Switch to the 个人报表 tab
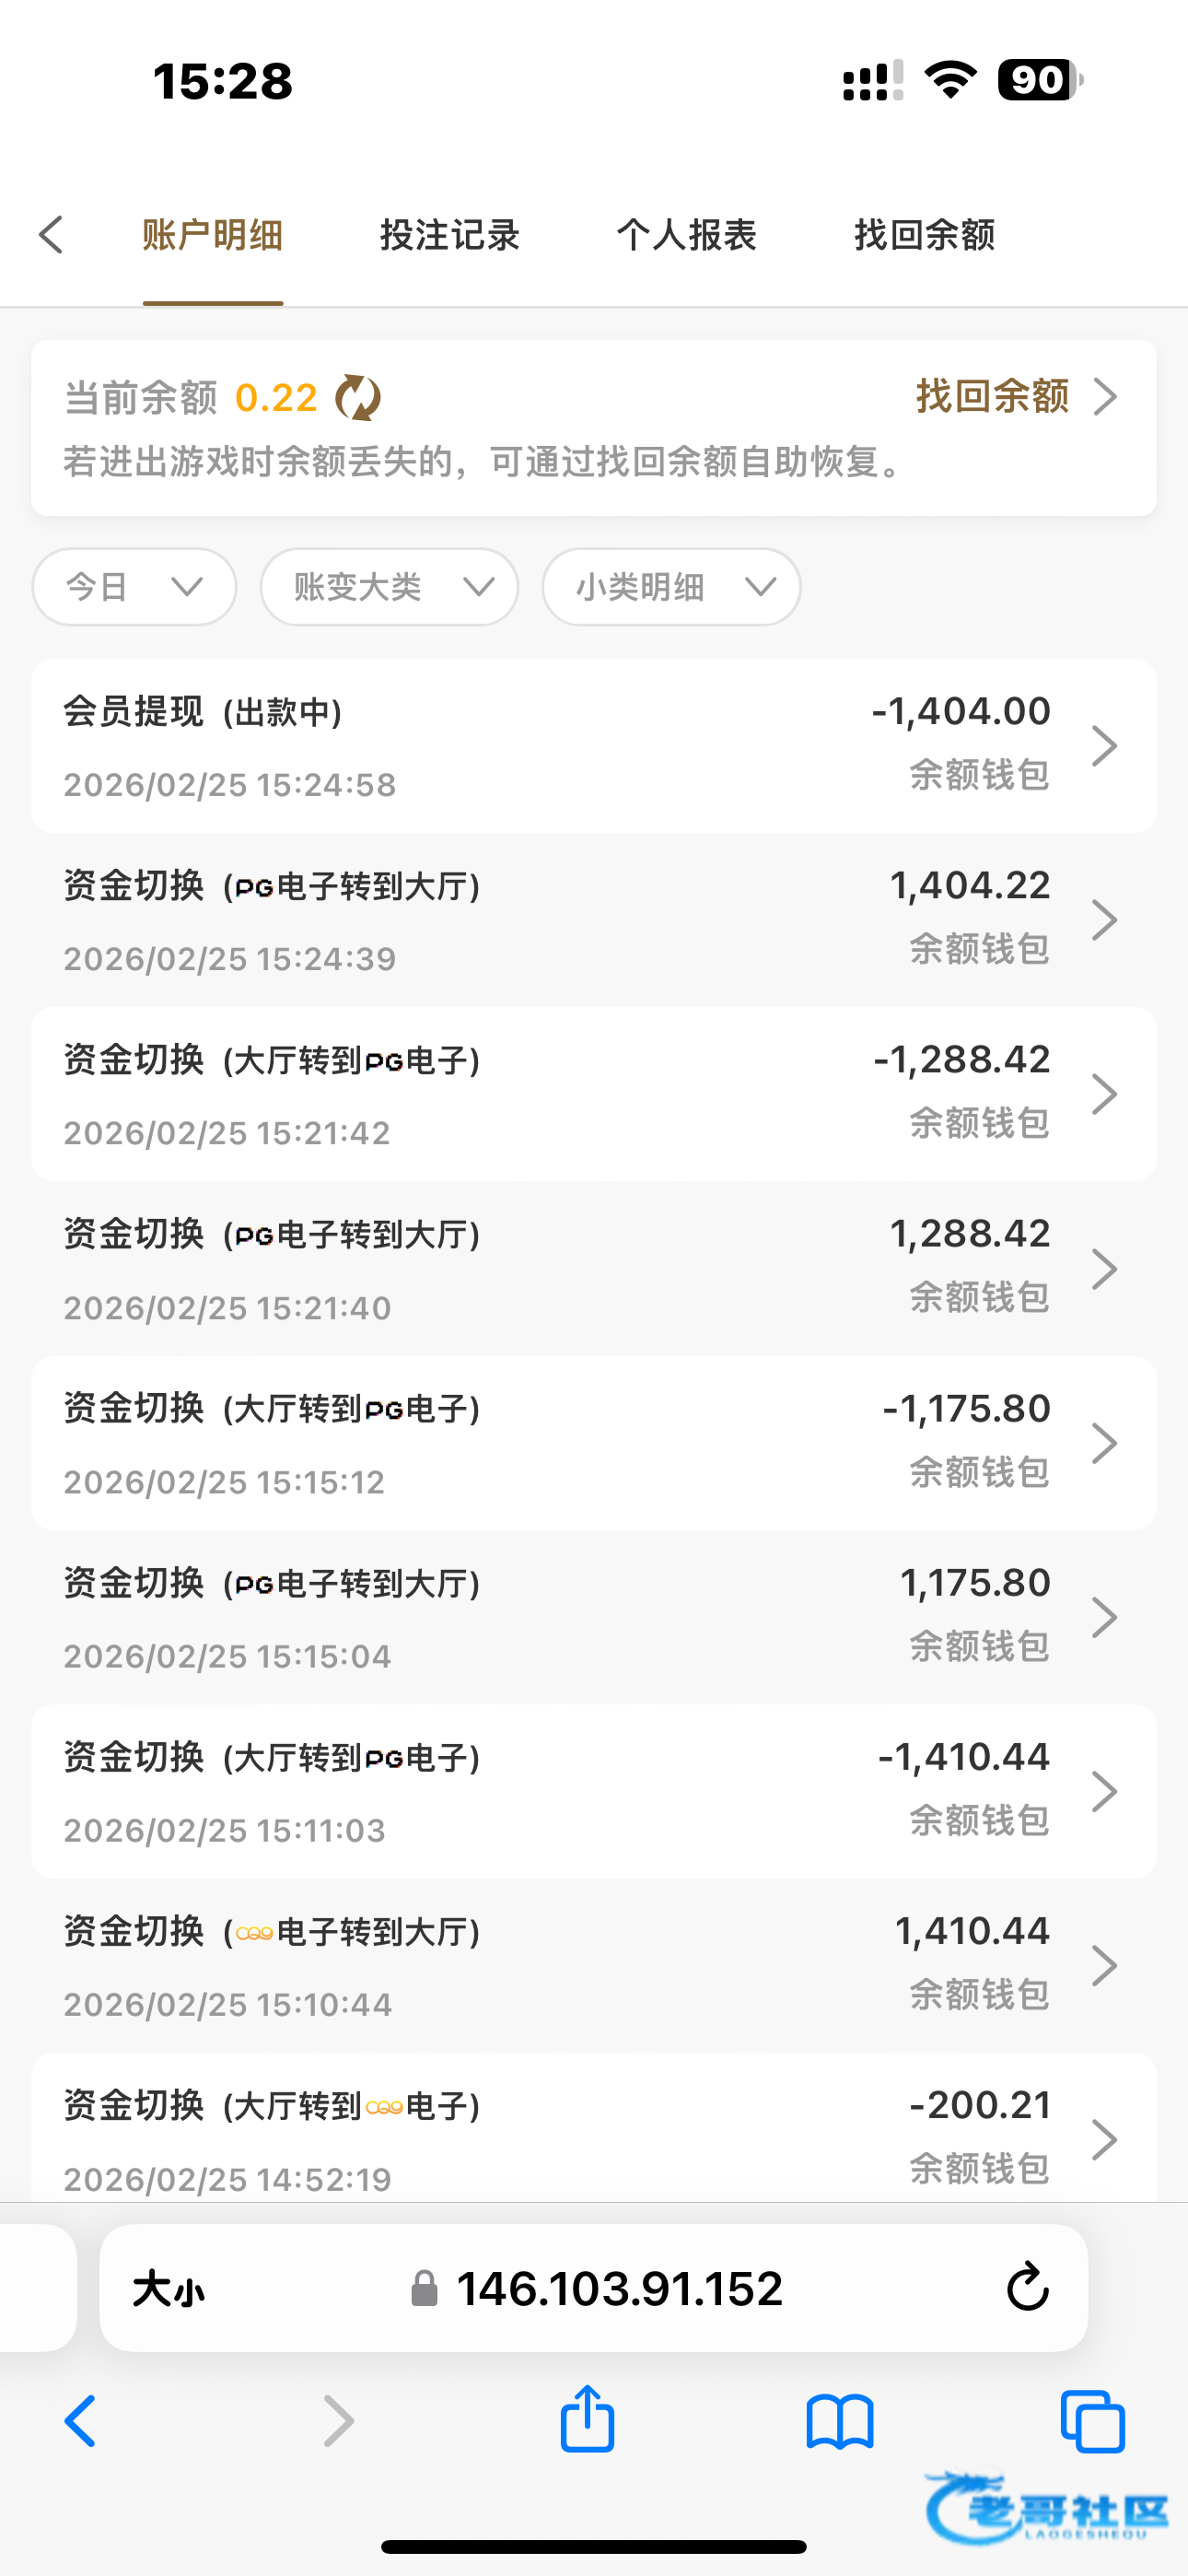 pos(687,236)
